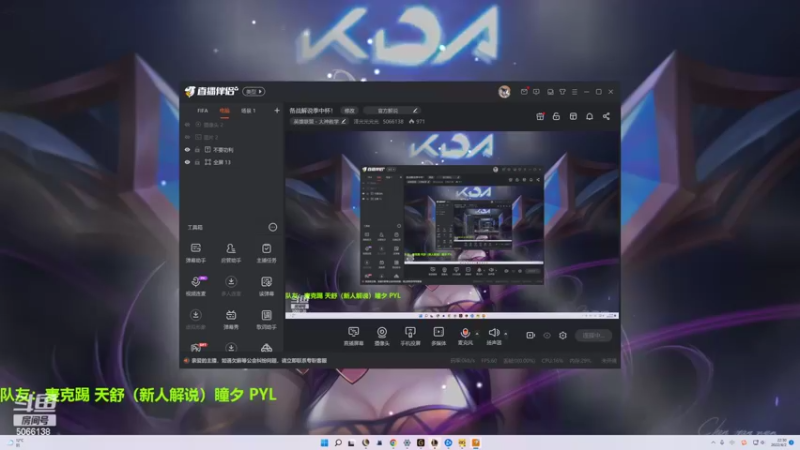Add a screen capture source from bottom bar

point(353,336)
